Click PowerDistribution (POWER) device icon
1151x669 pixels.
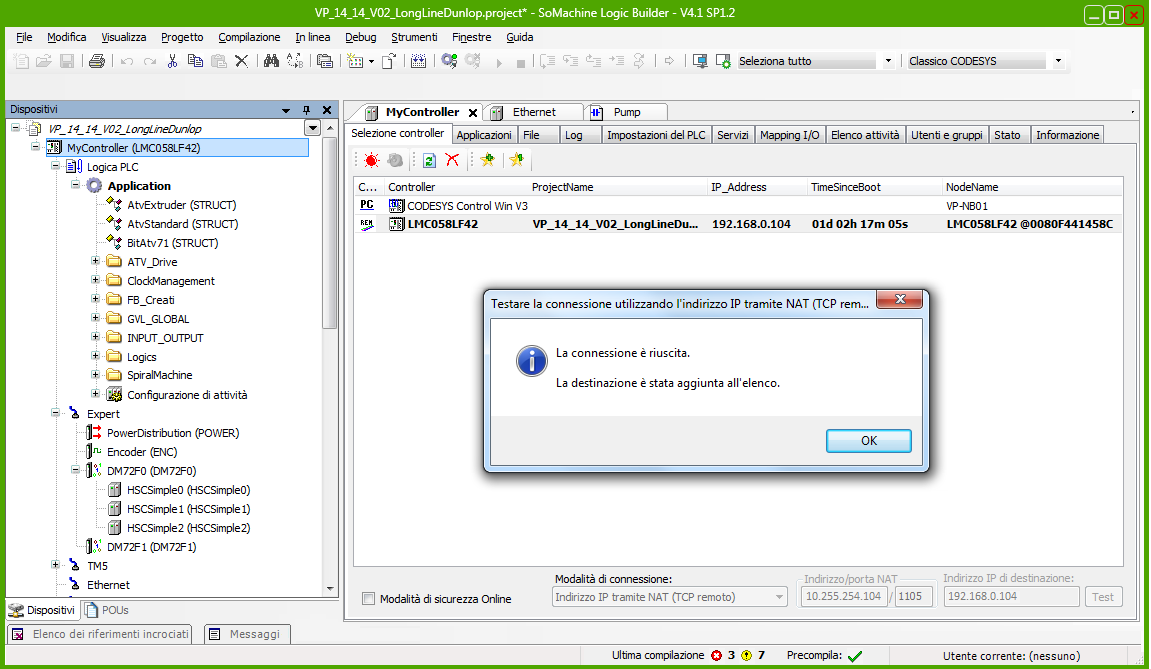[94, 433]
